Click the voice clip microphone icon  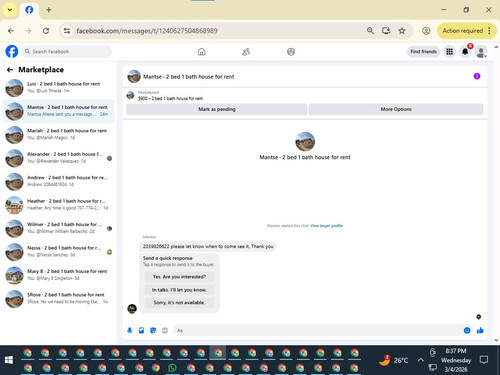tap(130, 330)
